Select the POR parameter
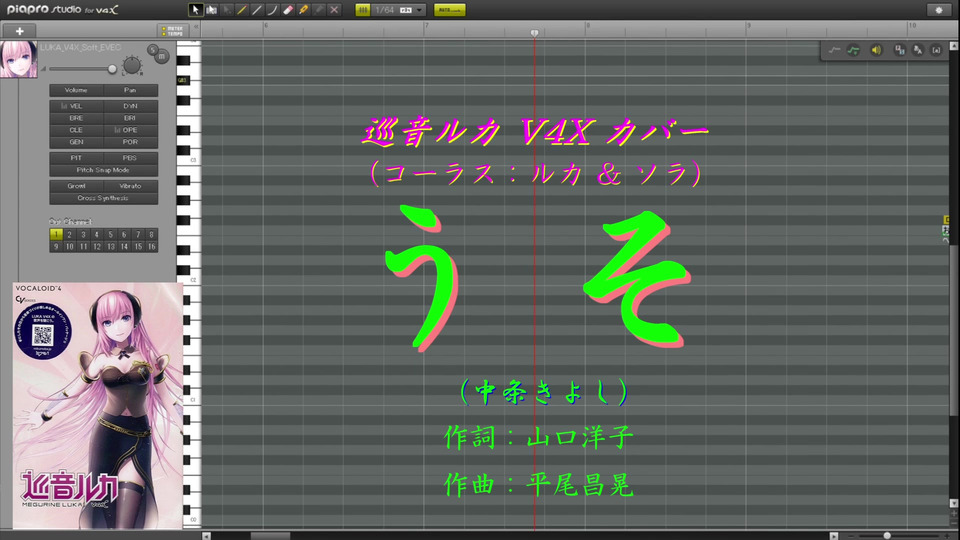960x540 pixels. click(130, 142)
